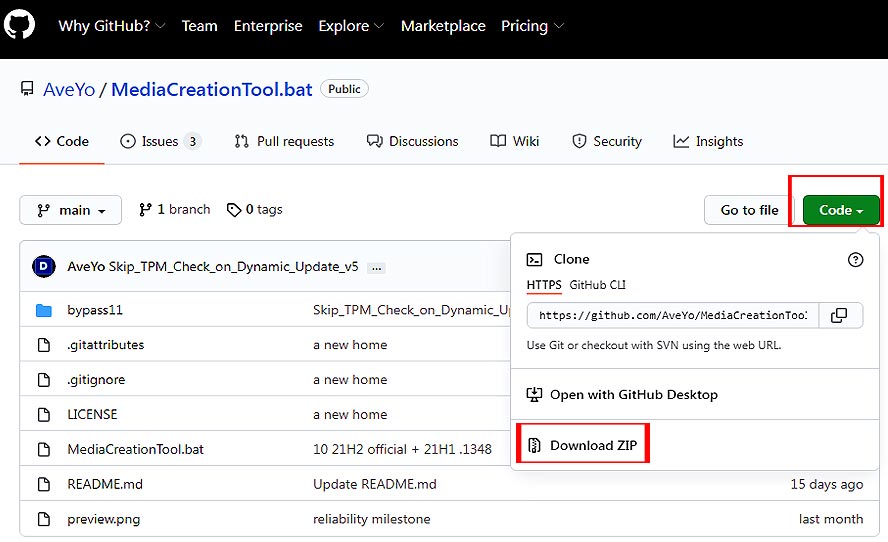This screenshot has height=542, width=888.
Task: Click the branch icon beside 1 branch
Action: [x=145, y=210]
